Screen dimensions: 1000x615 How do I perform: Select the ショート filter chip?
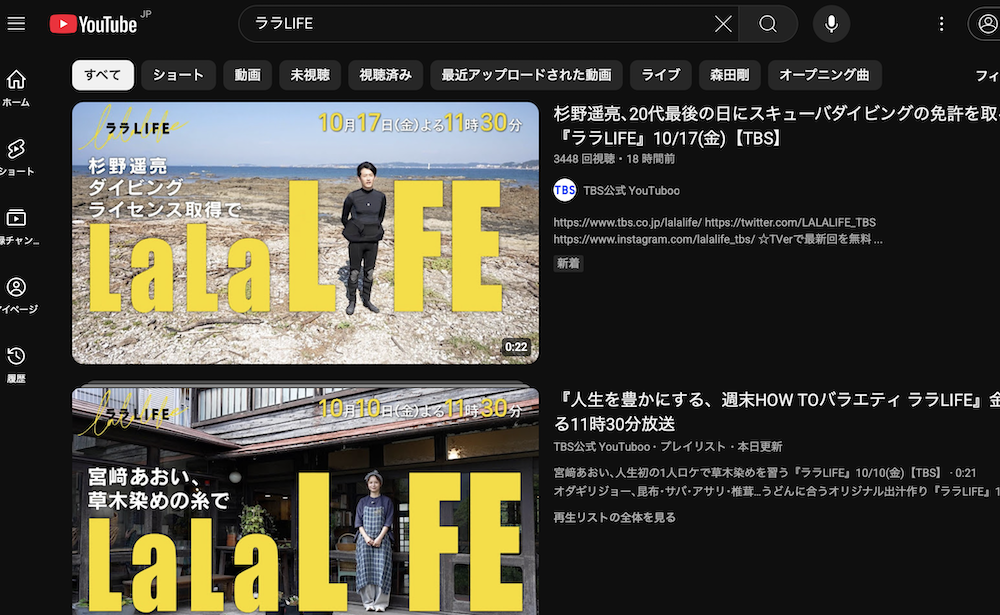pos(179,75)
